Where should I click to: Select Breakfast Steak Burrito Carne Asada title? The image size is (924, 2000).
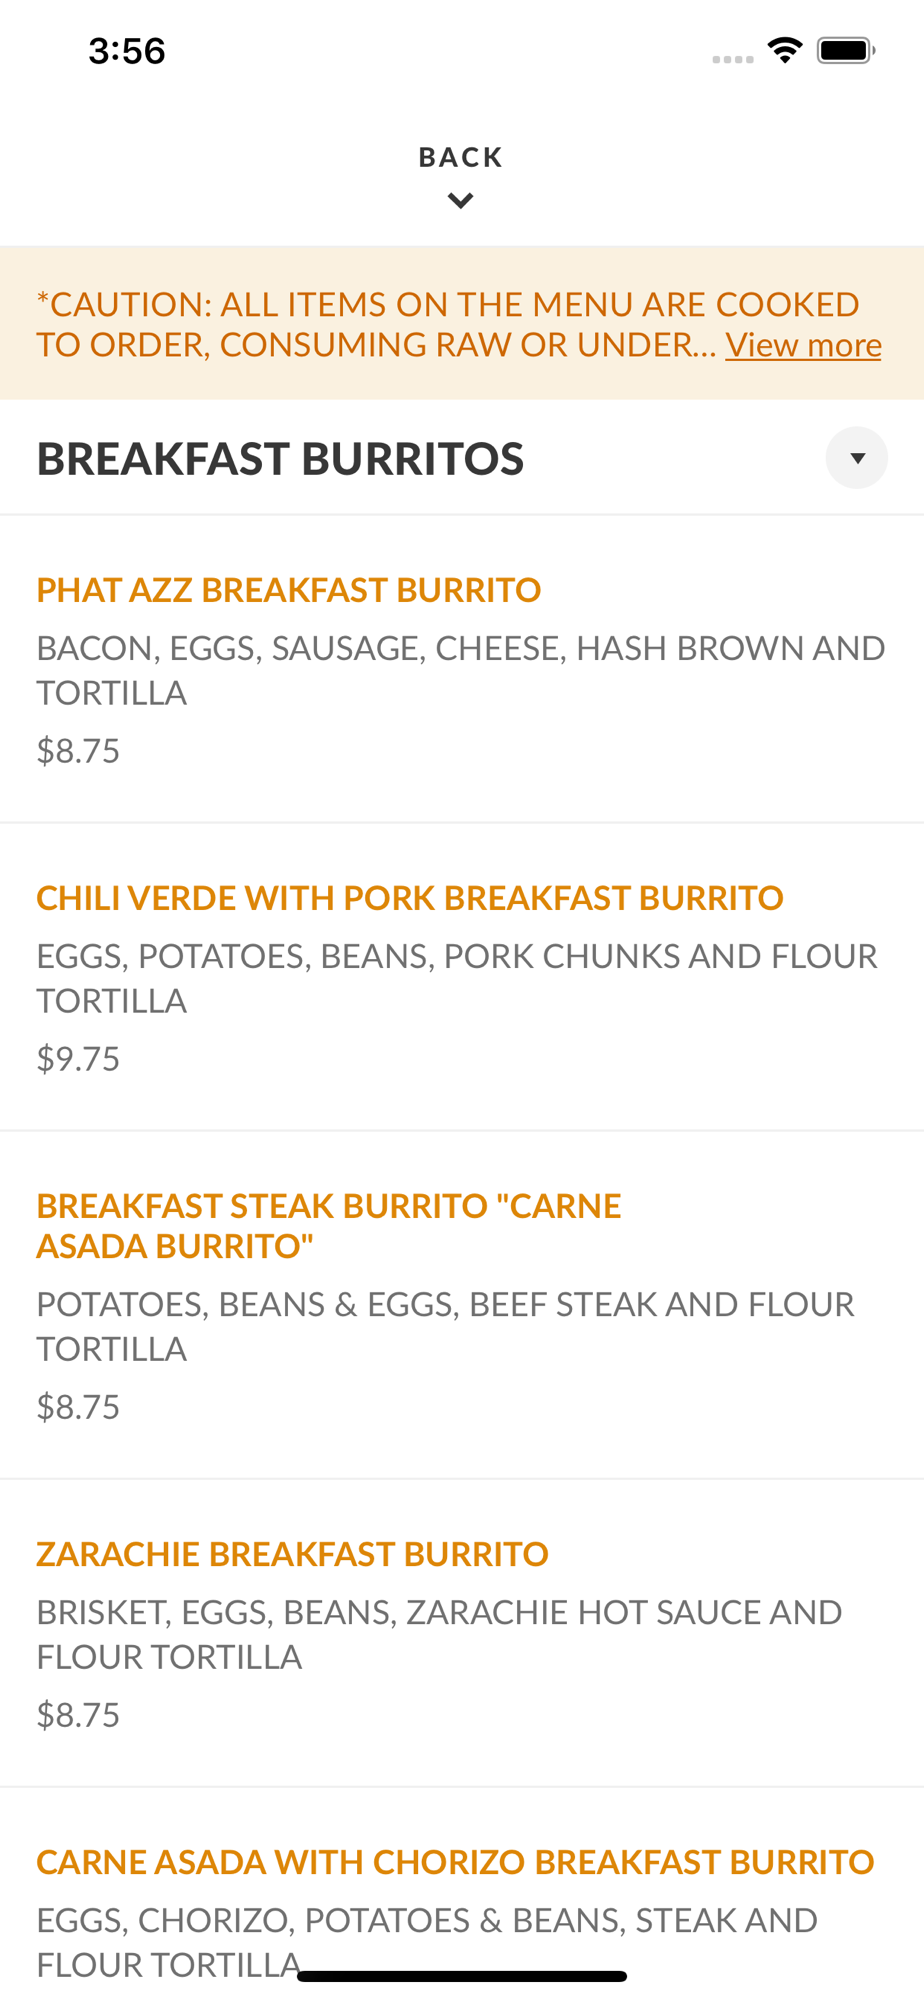point(329,1226)
